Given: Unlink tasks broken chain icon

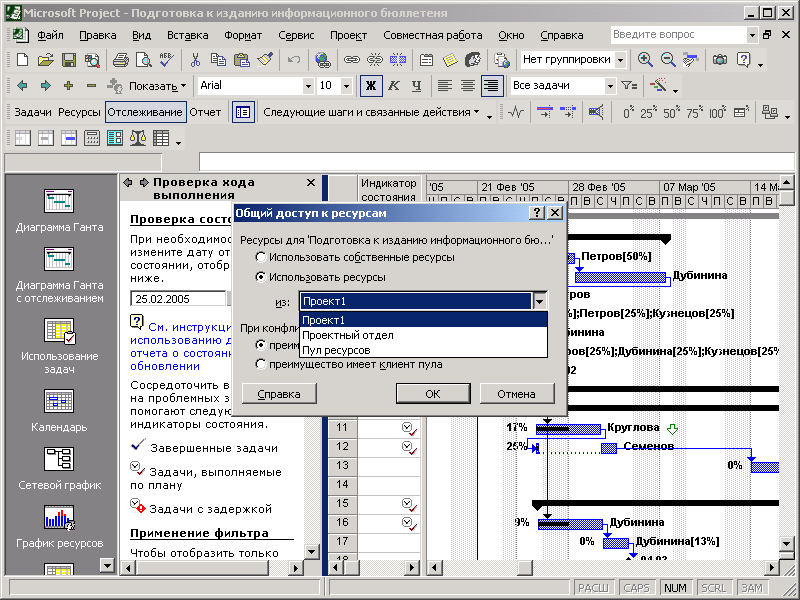Looking at the screenshot, I should [x=374, y=60].
